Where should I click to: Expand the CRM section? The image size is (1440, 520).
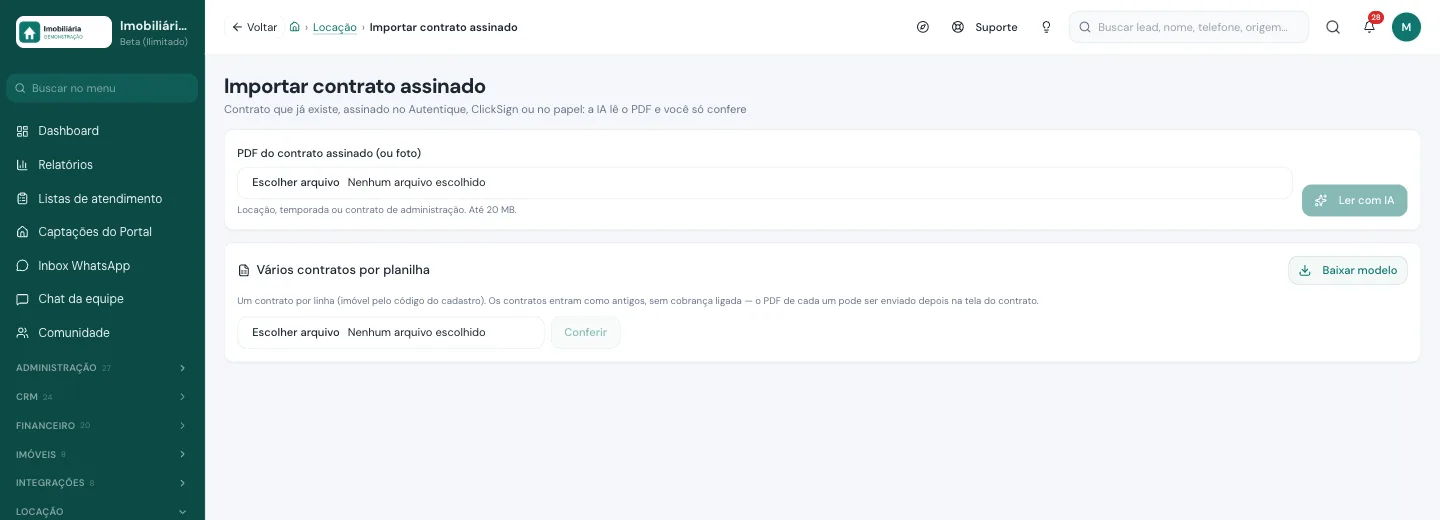102,397
